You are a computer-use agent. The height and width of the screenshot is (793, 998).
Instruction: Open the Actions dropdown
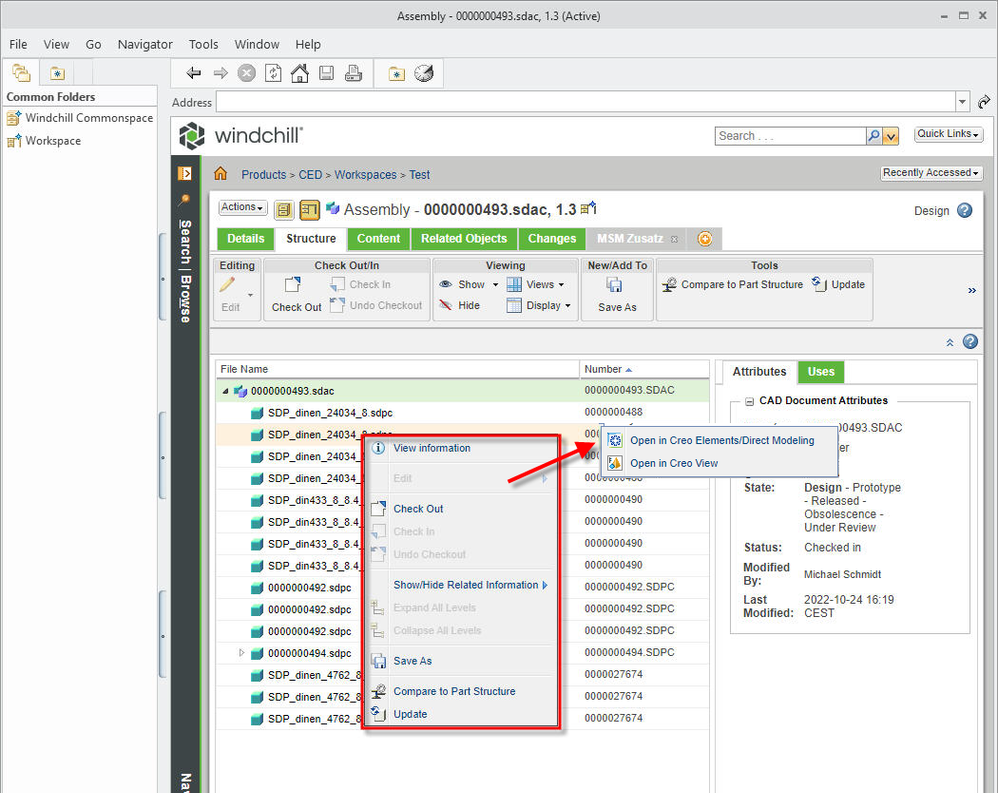[243, 208]
